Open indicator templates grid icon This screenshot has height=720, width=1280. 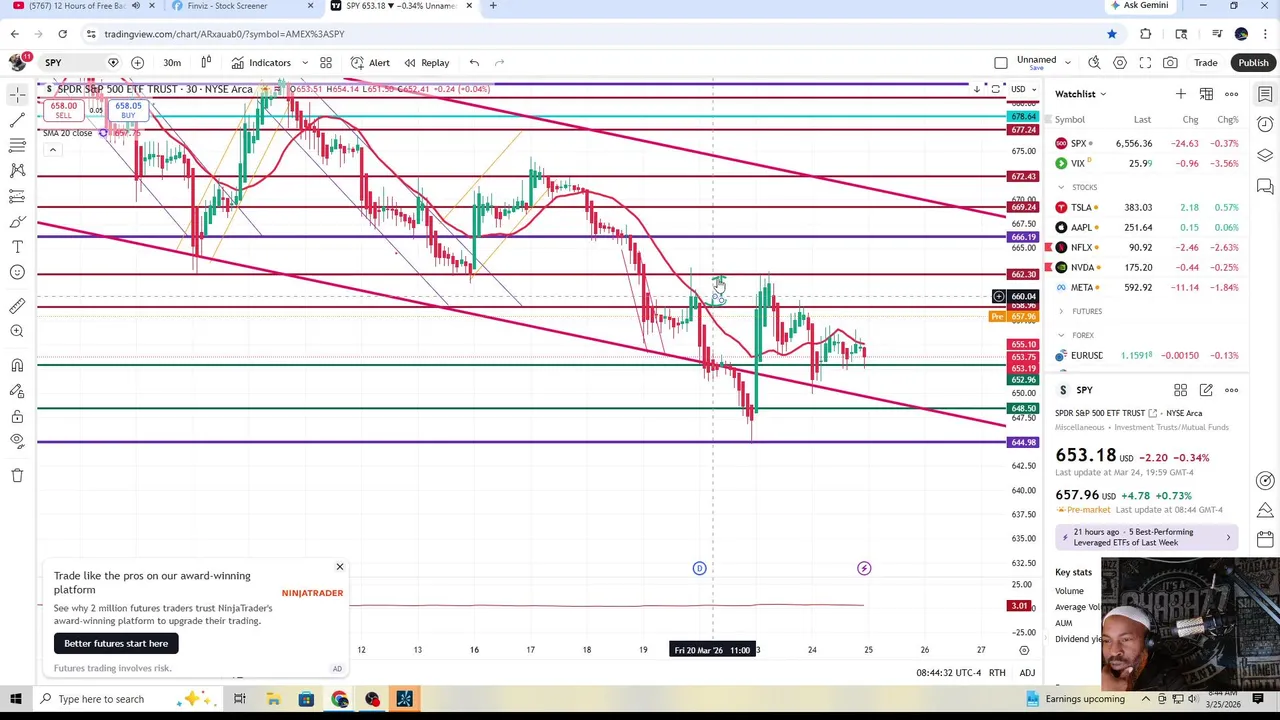pos(326,62)
